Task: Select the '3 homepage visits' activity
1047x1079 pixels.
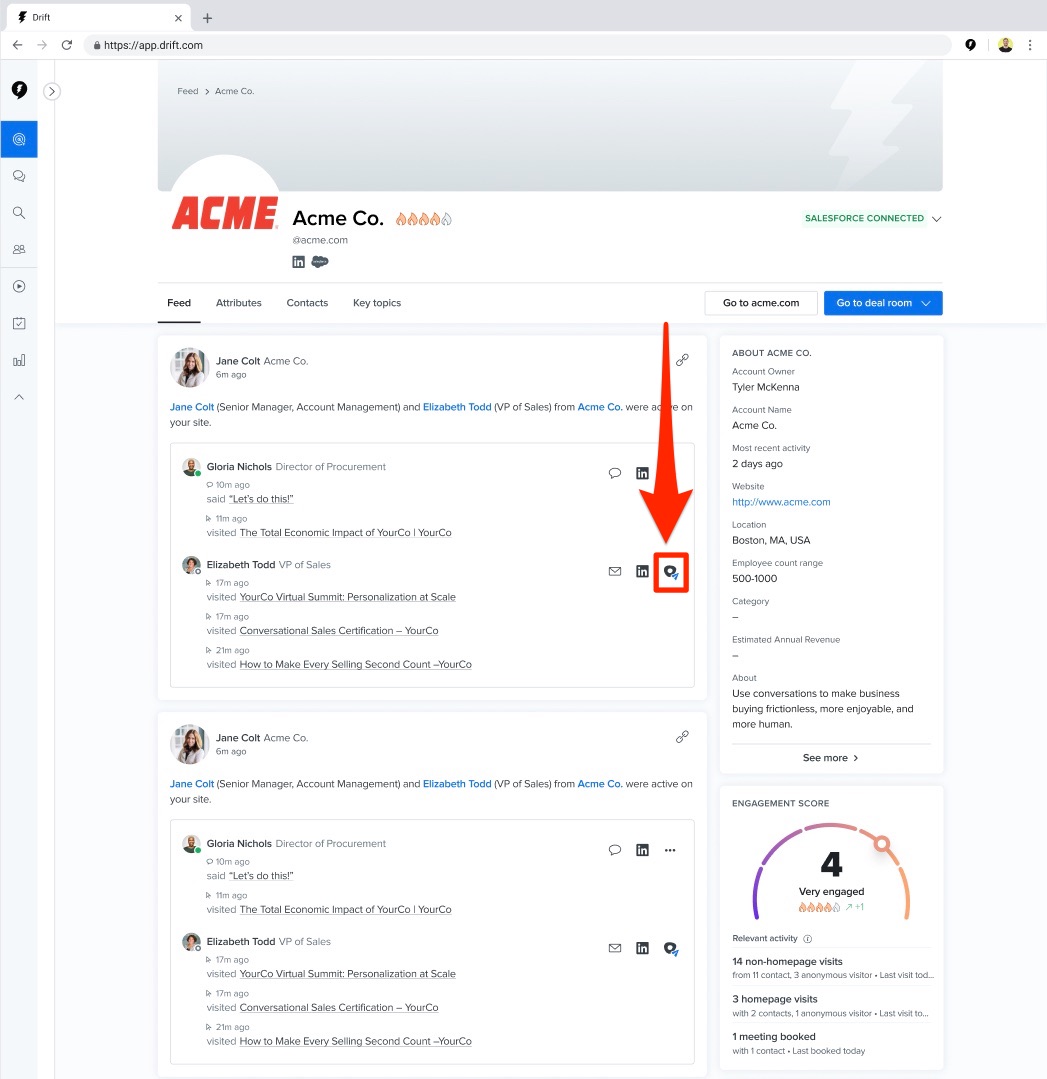Action: 830,1005
